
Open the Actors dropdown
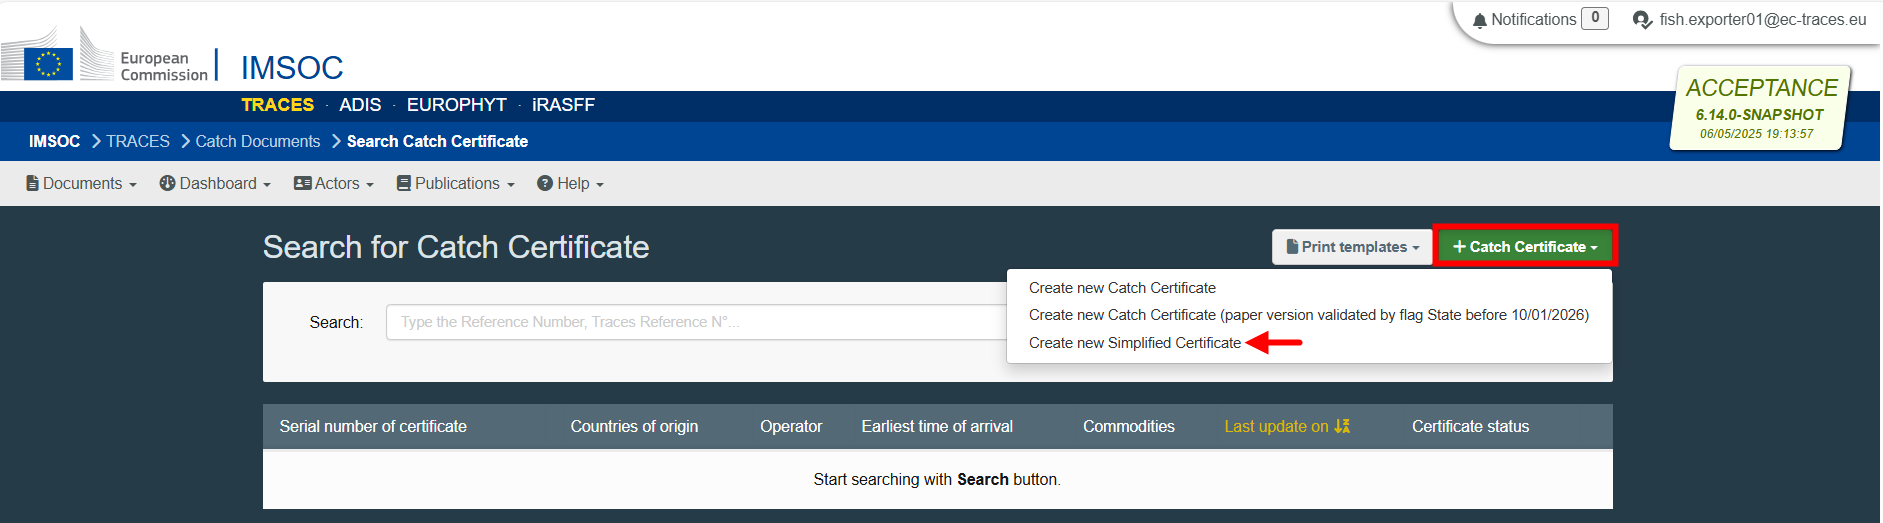click(x=334, y=184)
